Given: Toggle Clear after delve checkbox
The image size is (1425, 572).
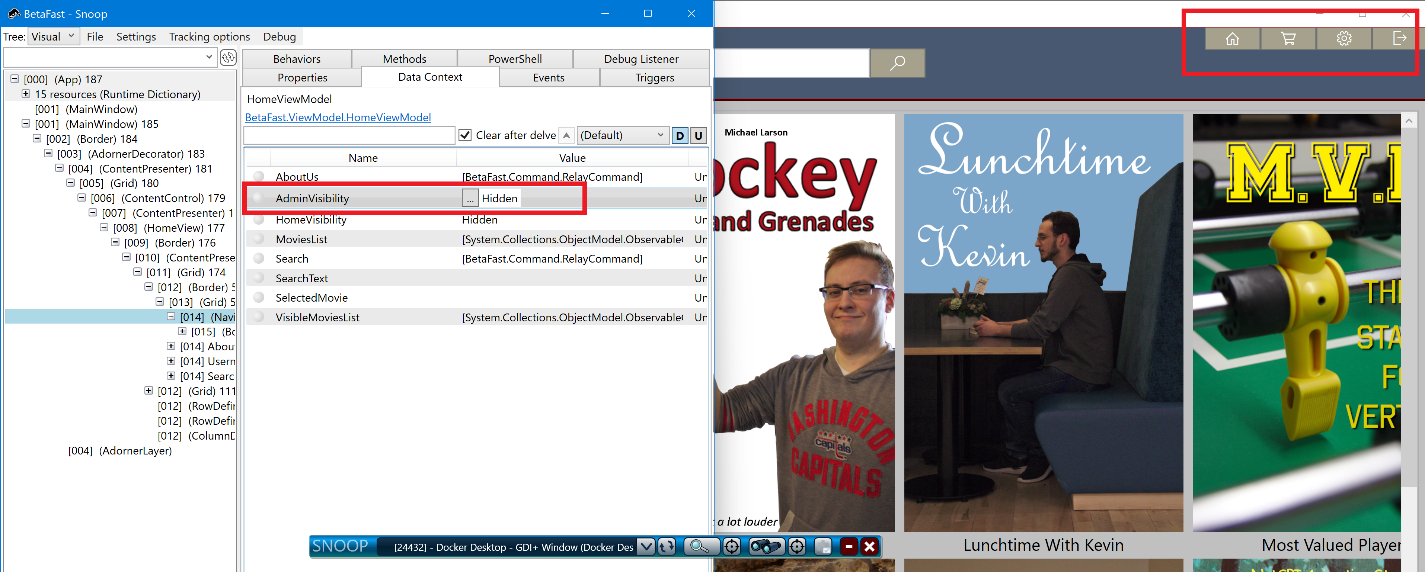Looking at the screenshot, I should tap(465, 135).
